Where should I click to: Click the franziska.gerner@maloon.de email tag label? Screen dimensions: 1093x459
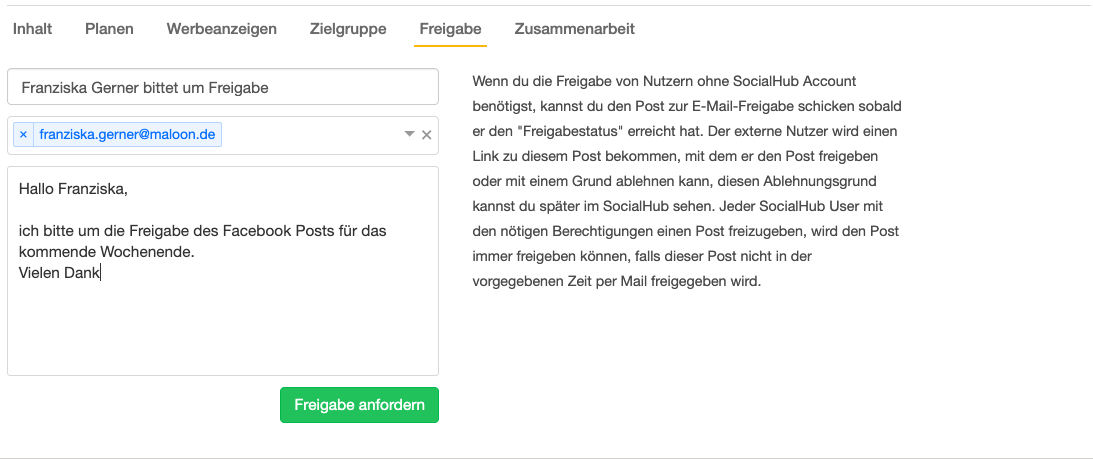tap(127, 134)
